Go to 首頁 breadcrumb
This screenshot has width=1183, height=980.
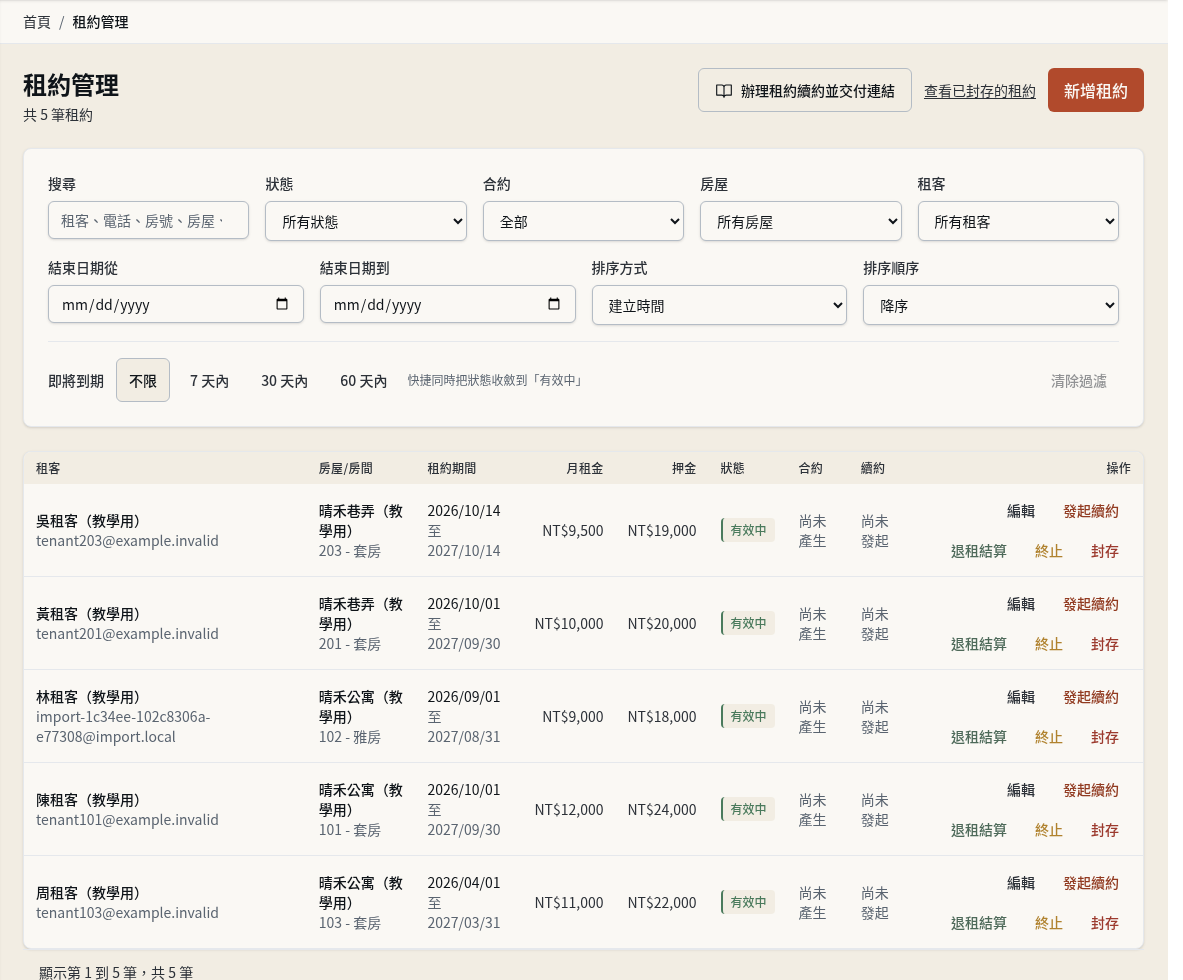point(36,22)
